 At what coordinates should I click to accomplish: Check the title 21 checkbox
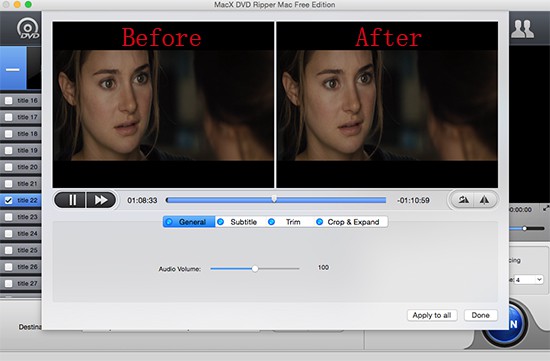[x=8, y=183]
